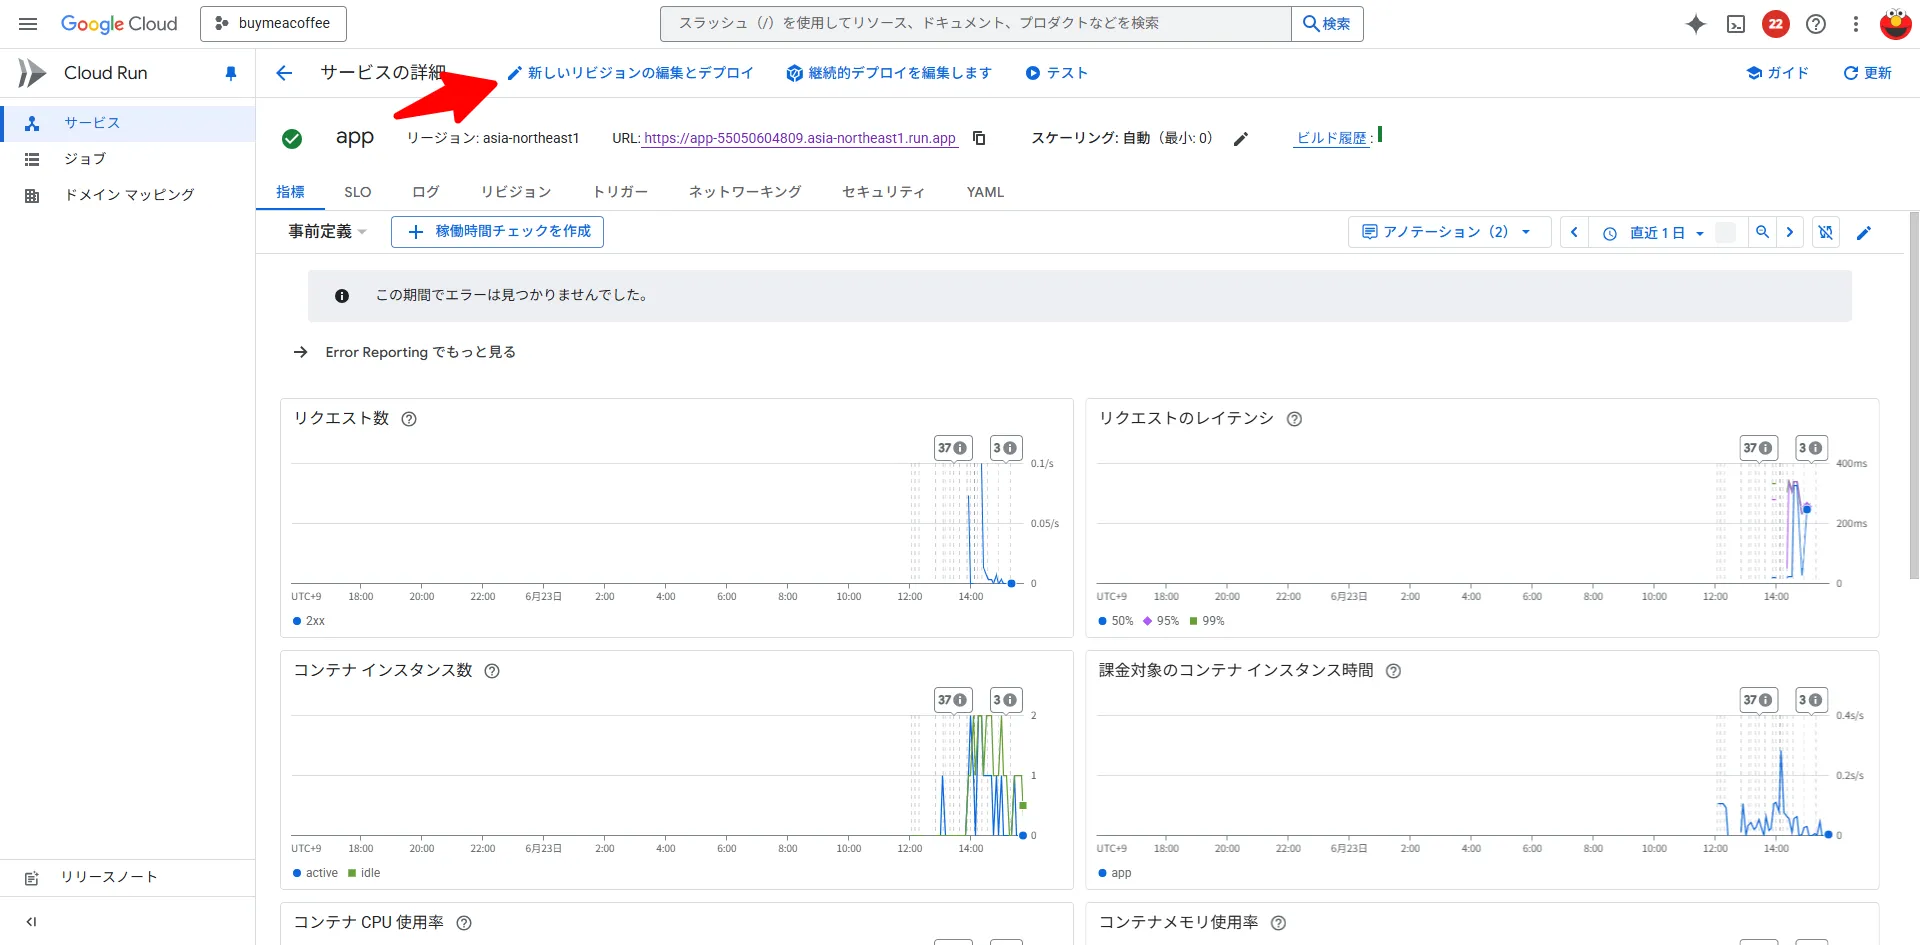Open Gemini assistant in the header
1920x945 pixels.
point(1696,24)
